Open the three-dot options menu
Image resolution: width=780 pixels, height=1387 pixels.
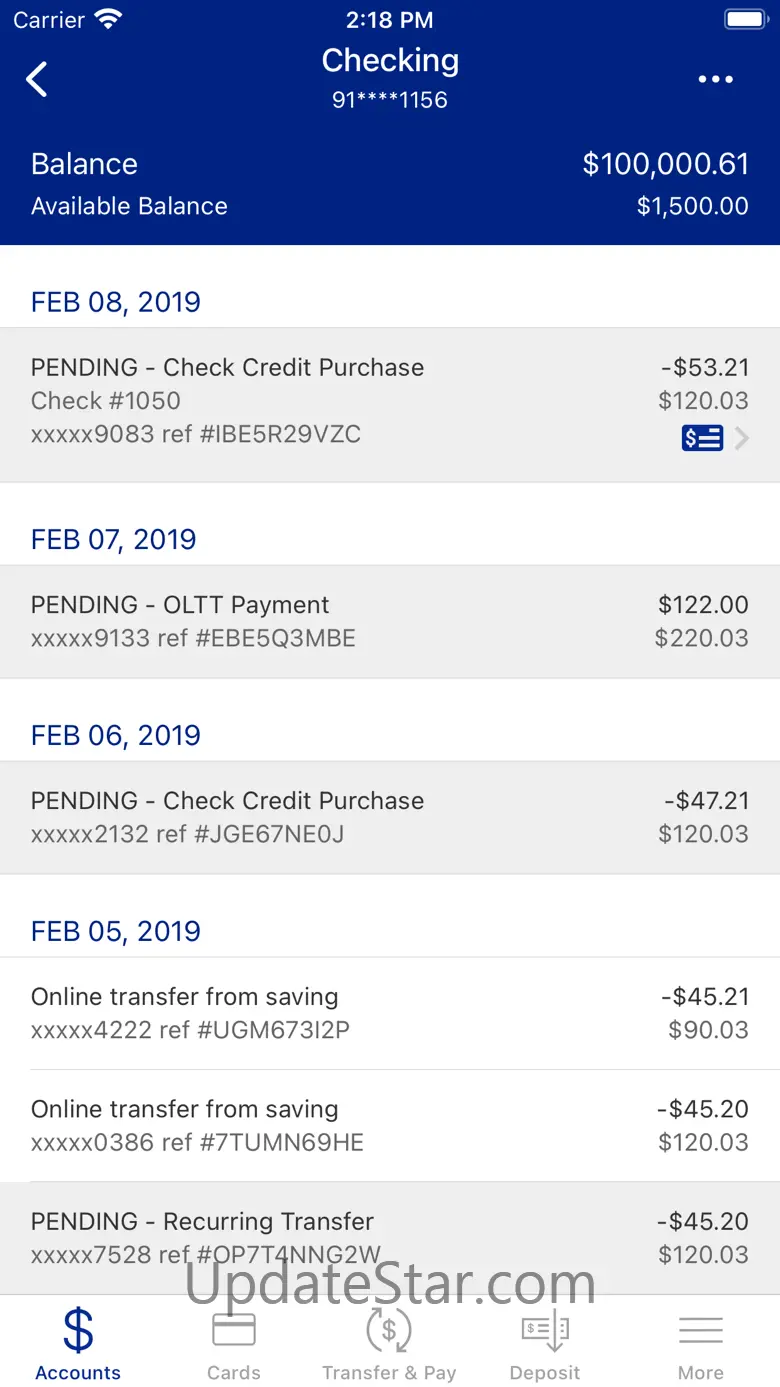point(715,80)
